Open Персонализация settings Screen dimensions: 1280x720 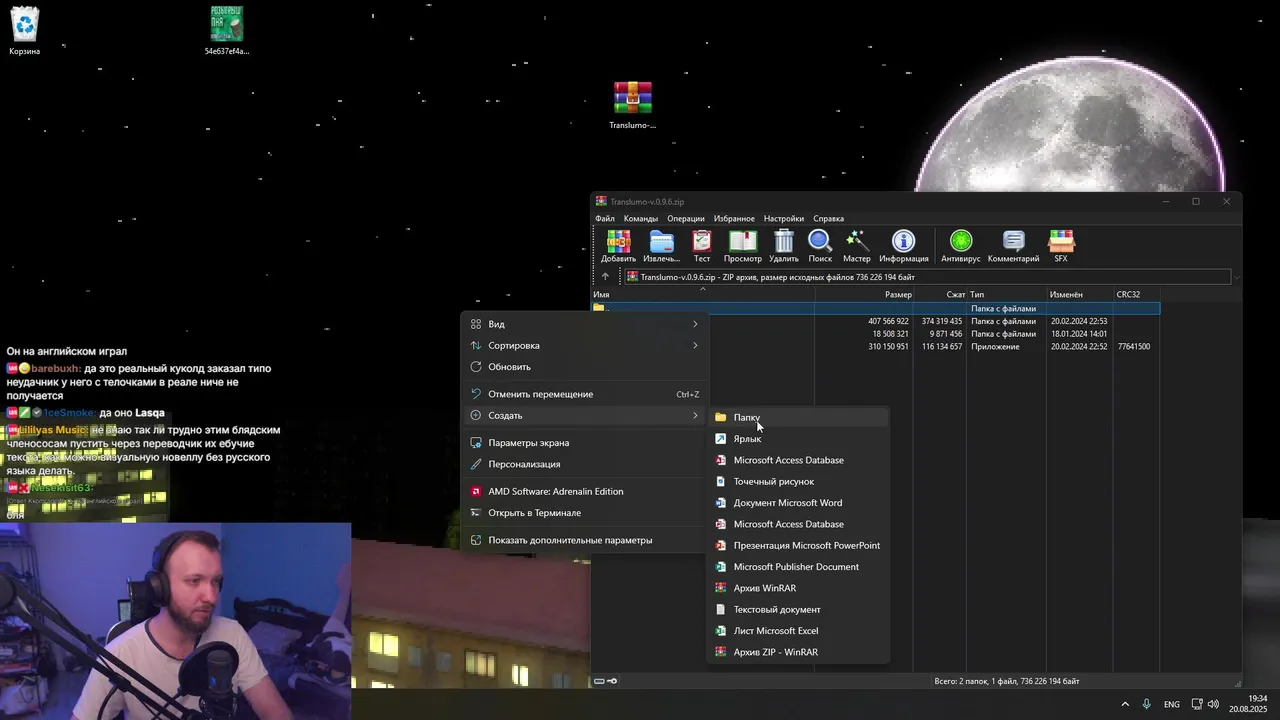(585, 464)
